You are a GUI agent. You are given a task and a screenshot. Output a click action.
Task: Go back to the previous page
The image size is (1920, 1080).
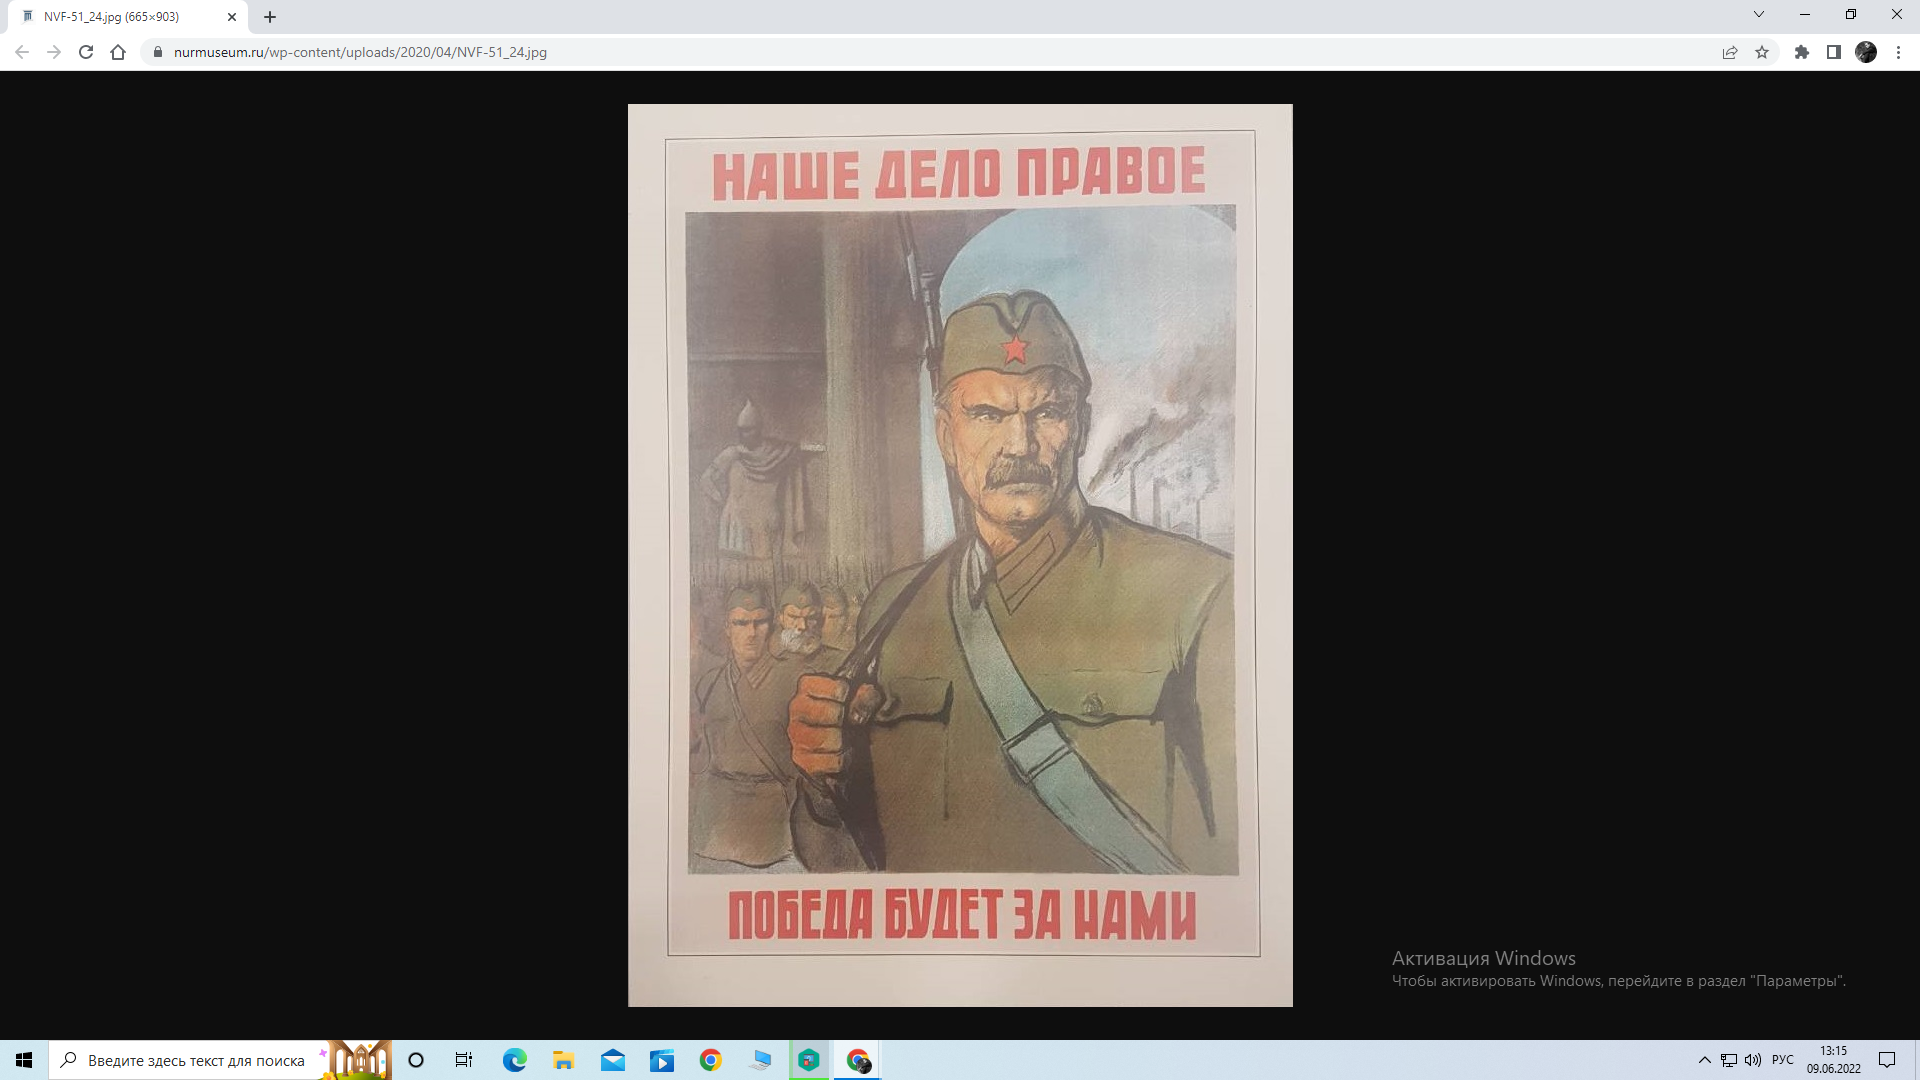(22, 52)
